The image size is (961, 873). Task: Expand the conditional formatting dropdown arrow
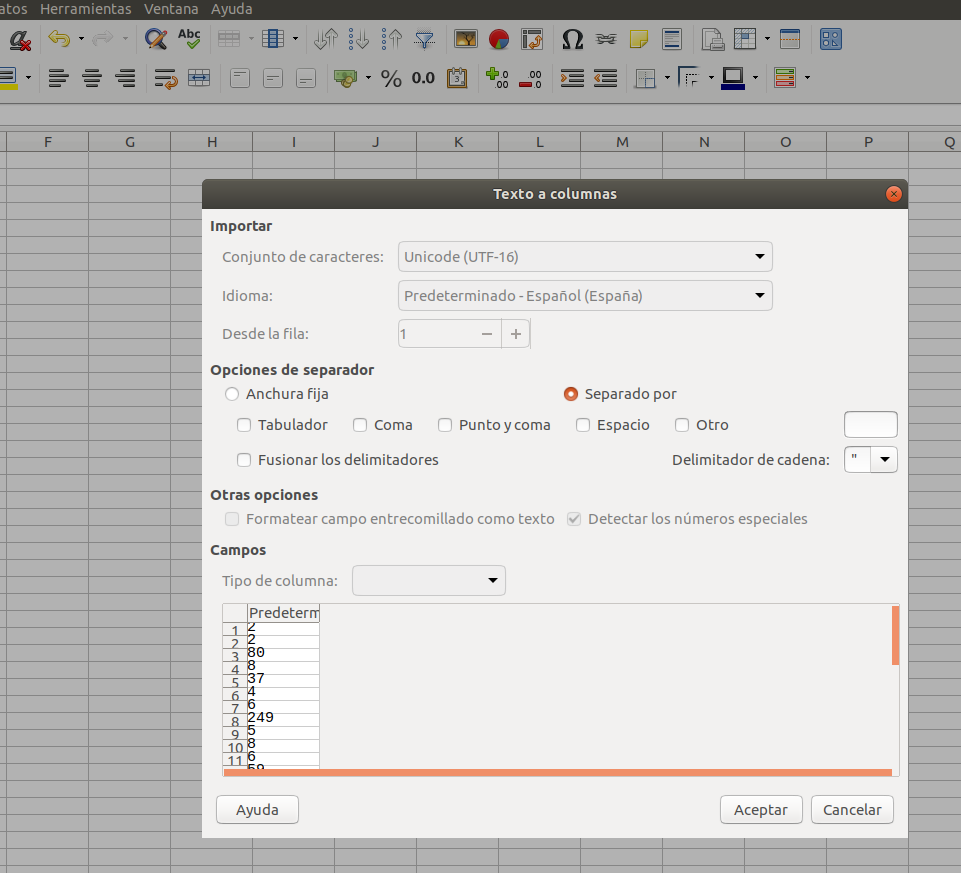click(x=807, y=78)
